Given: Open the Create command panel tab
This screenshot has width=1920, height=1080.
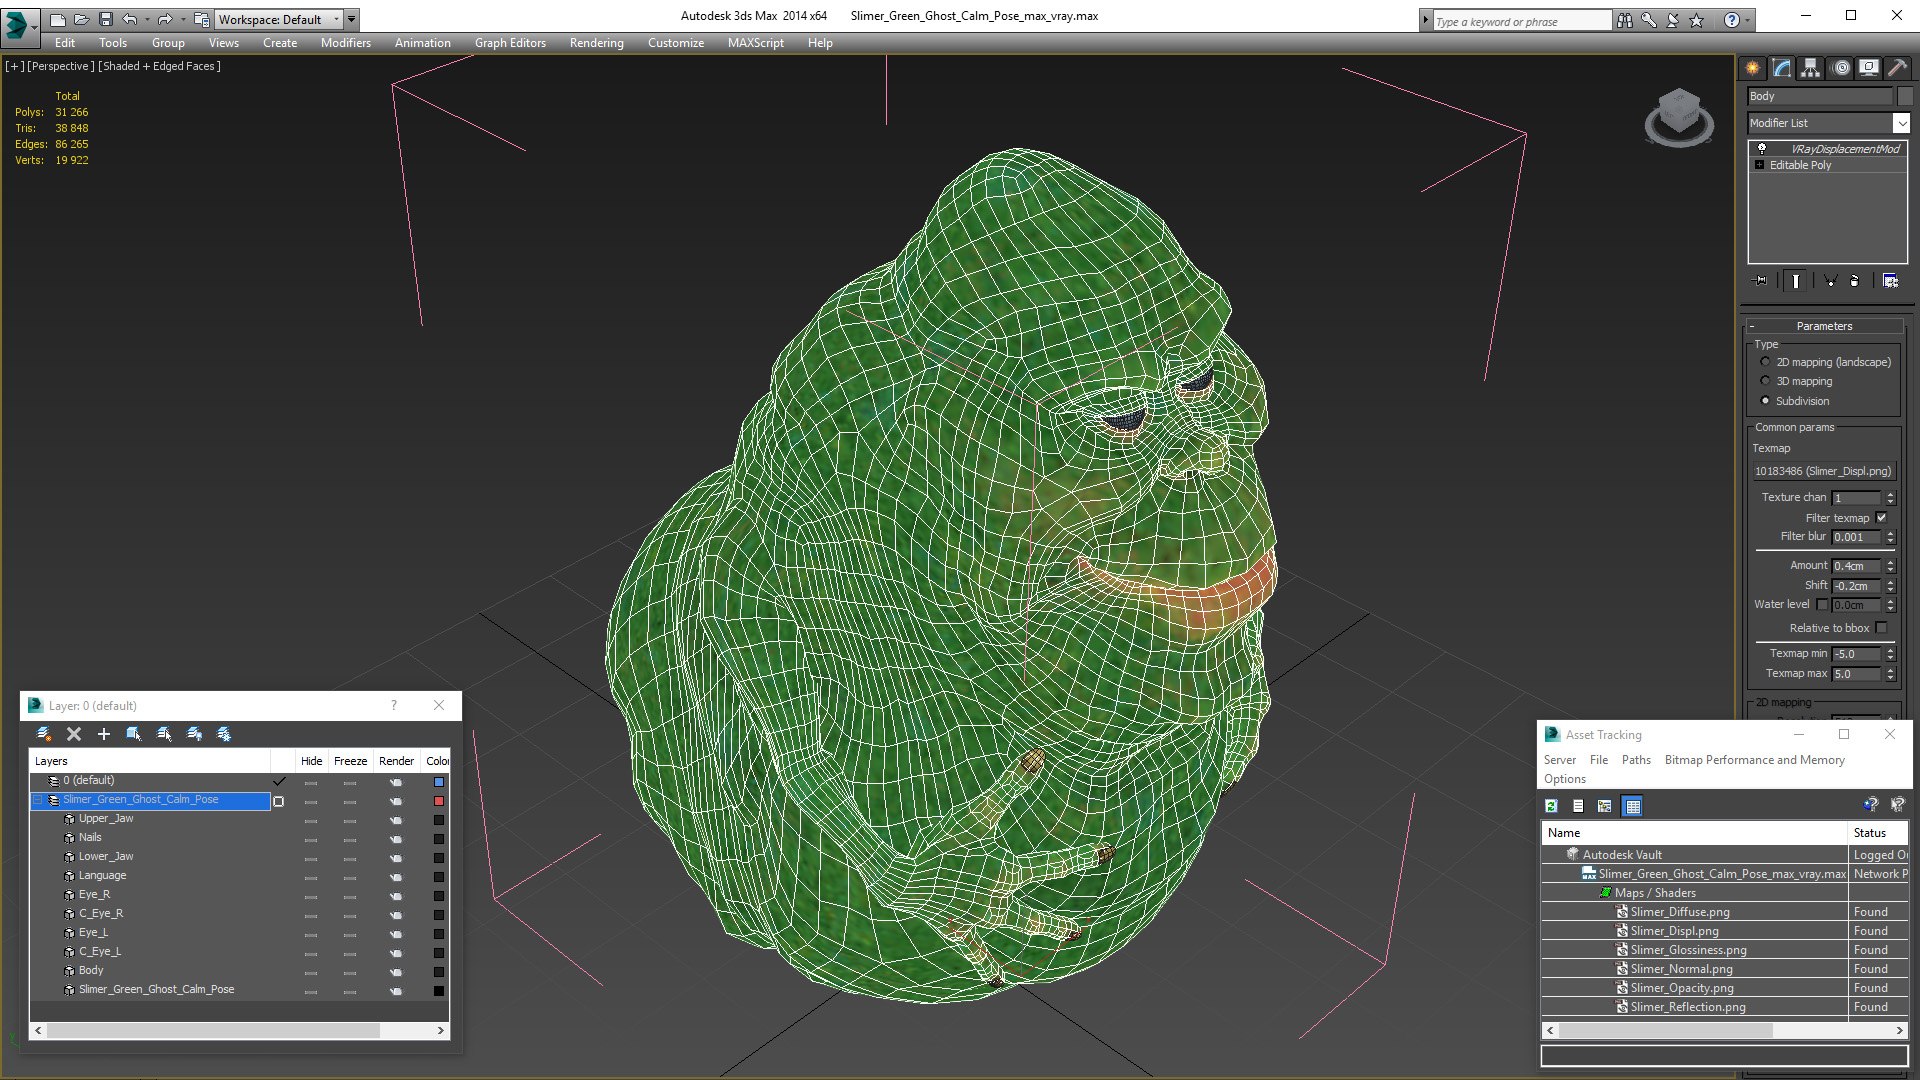Looking at the screenshot, I should point(1753,68).
